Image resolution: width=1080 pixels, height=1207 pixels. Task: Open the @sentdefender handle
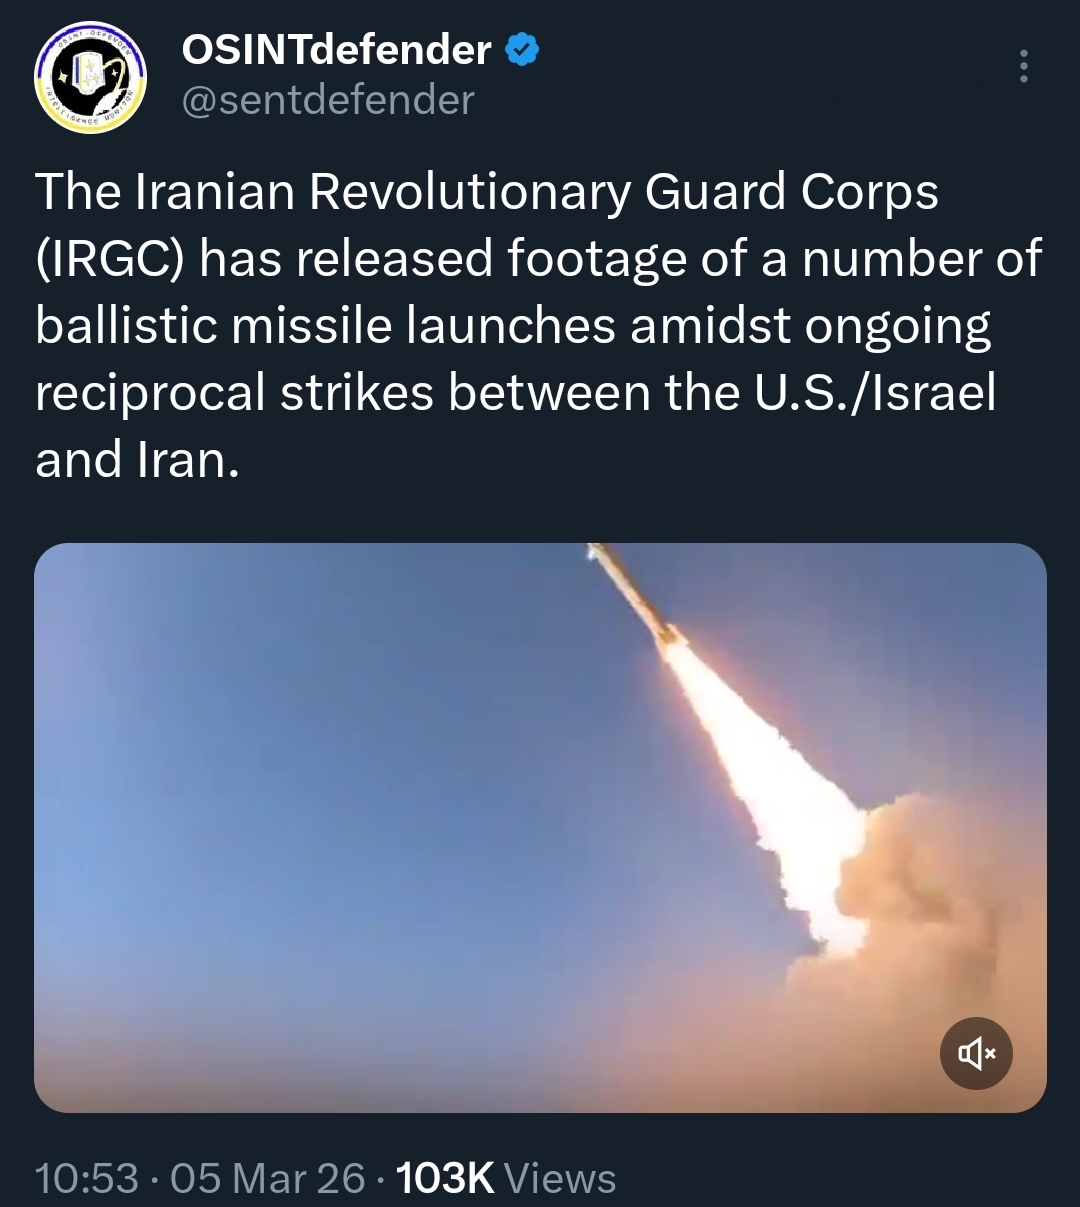click(327, 100)
